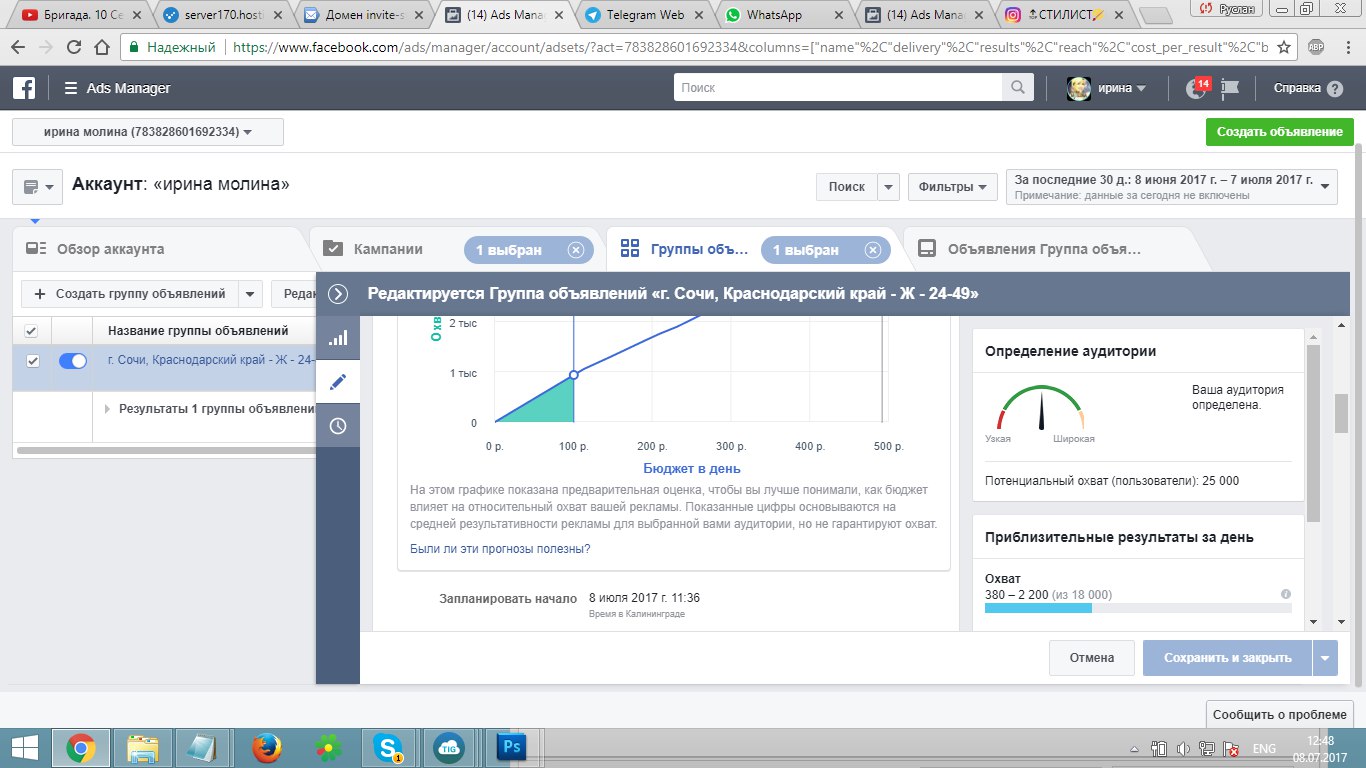Open notifications globe with 14 badge

point(1197,88)
